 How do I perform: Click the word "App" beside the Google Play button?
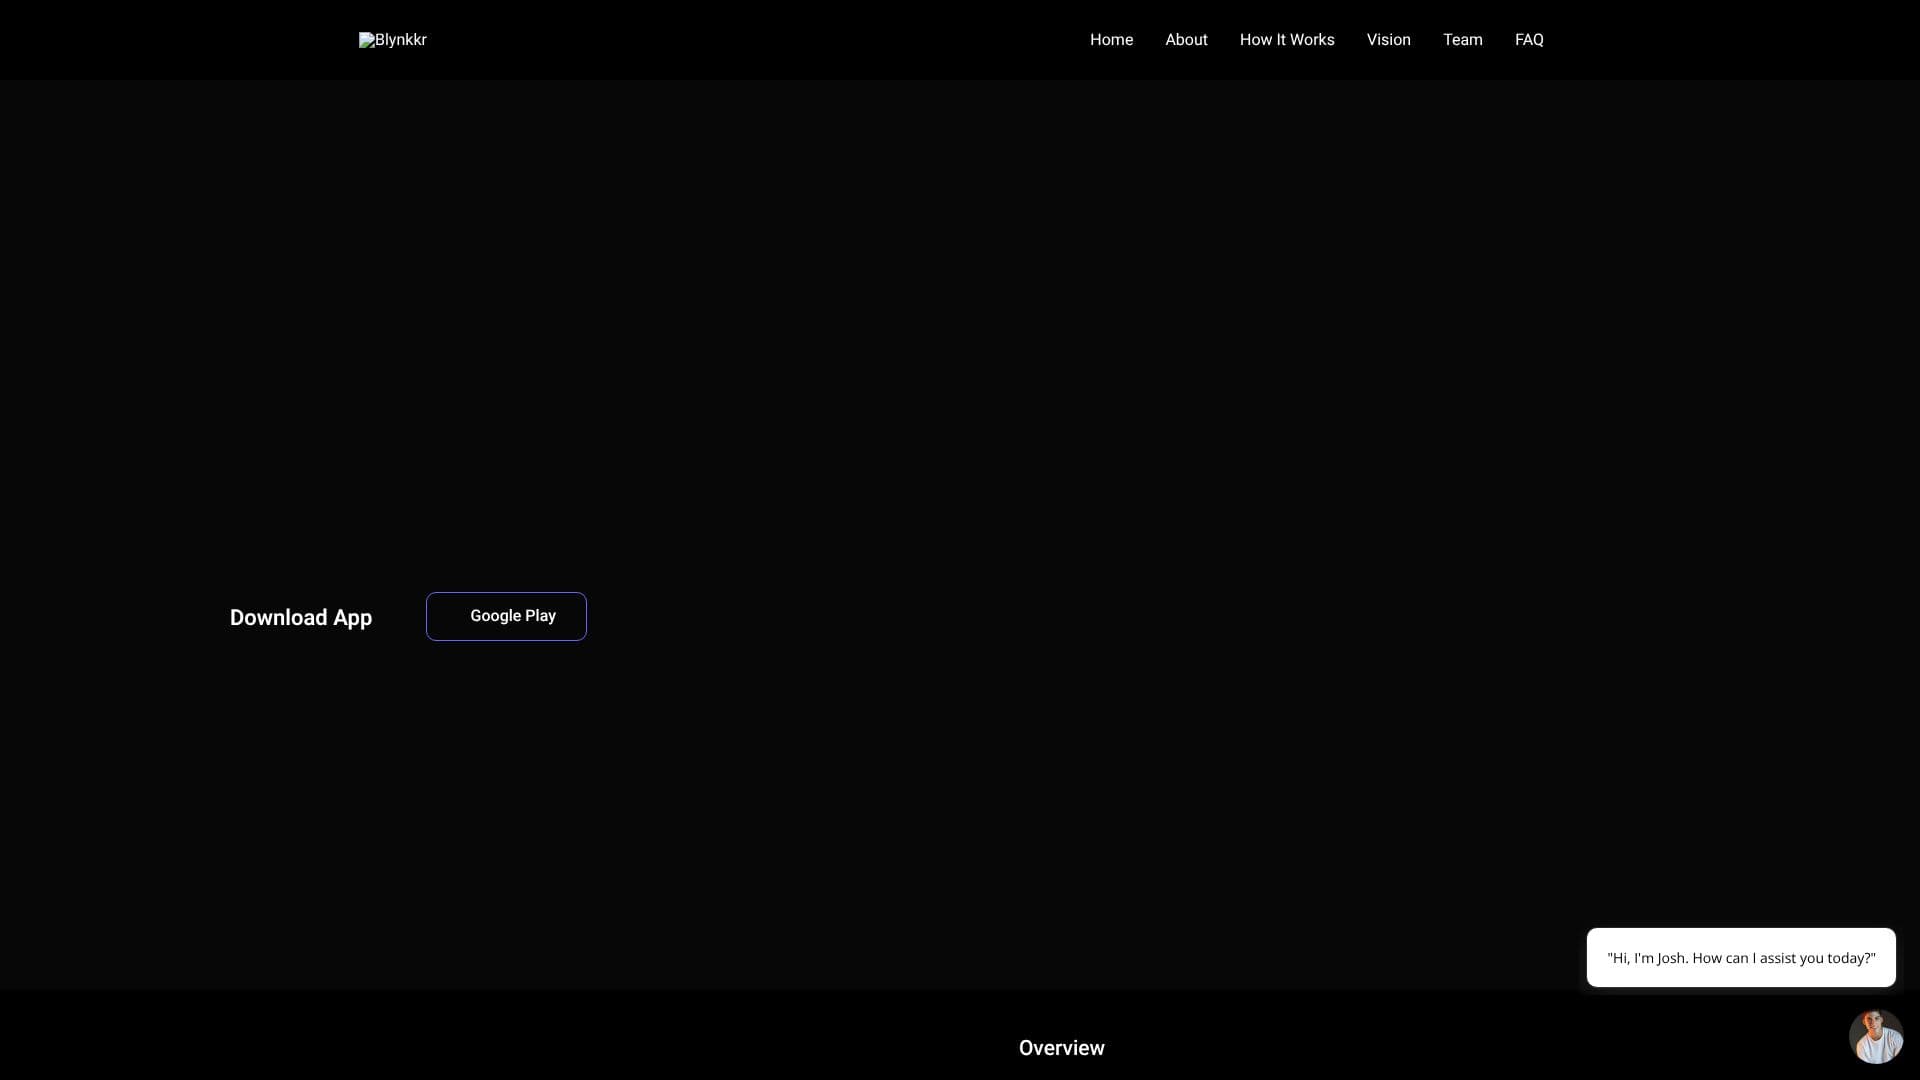[352, 618]
